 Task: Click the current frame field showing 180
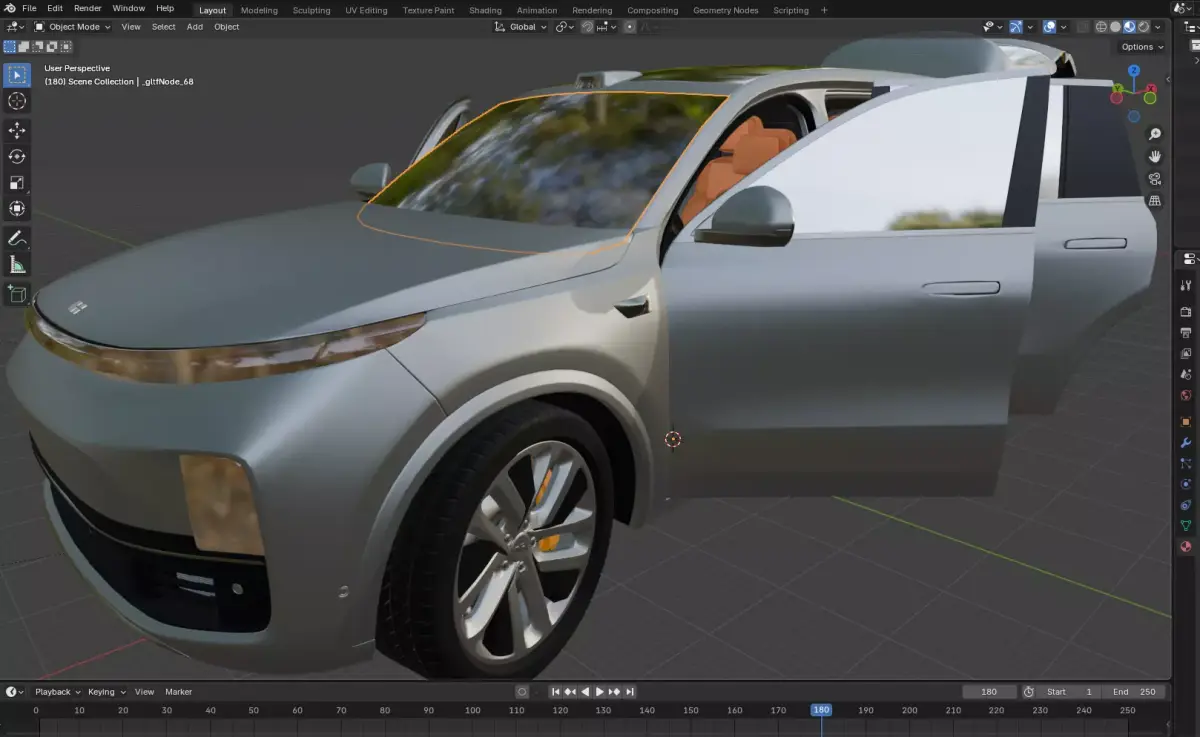coord(989,692)
